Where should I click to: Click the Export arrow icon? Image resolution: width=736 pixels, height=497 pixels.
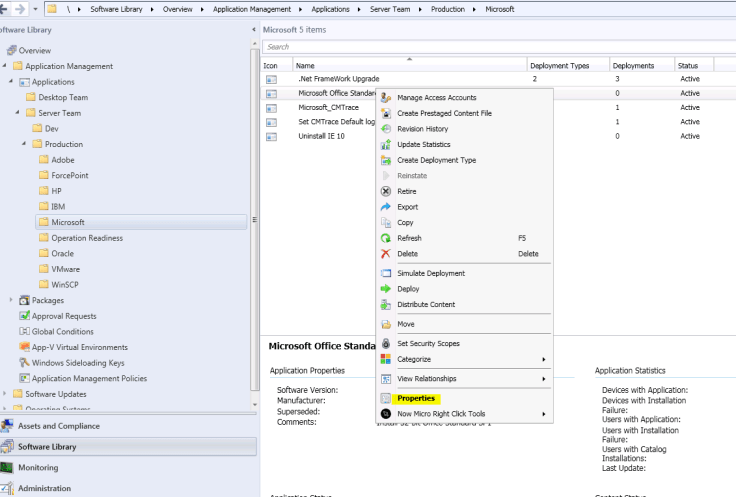click(386, 207)
